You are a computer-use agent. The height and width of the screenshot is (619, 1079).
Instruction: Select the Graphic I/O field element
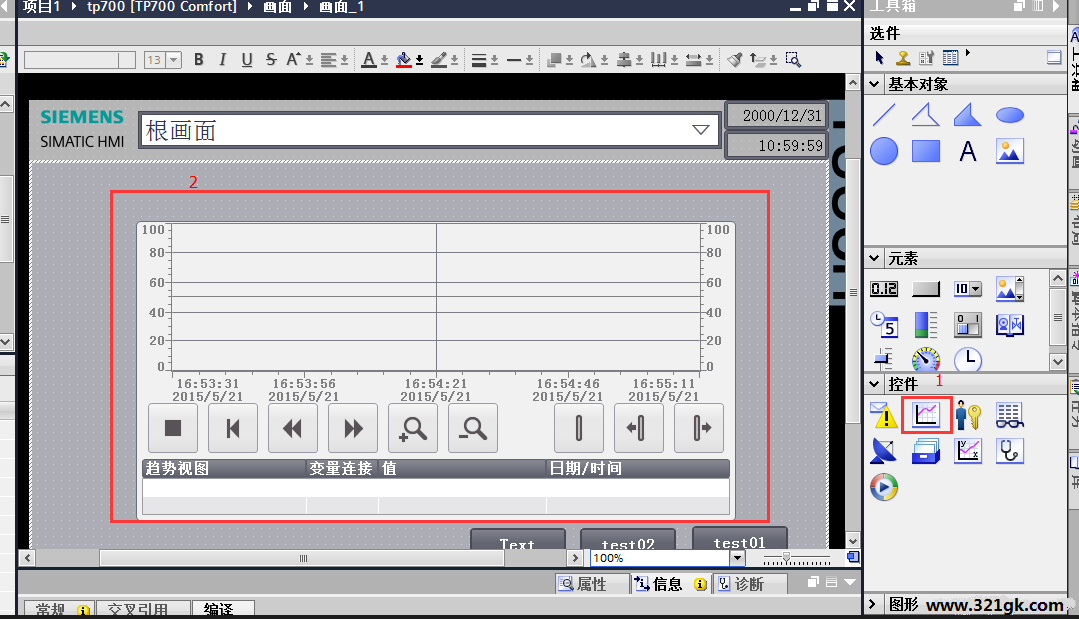pyautogui.click(x=1009, y=289)
